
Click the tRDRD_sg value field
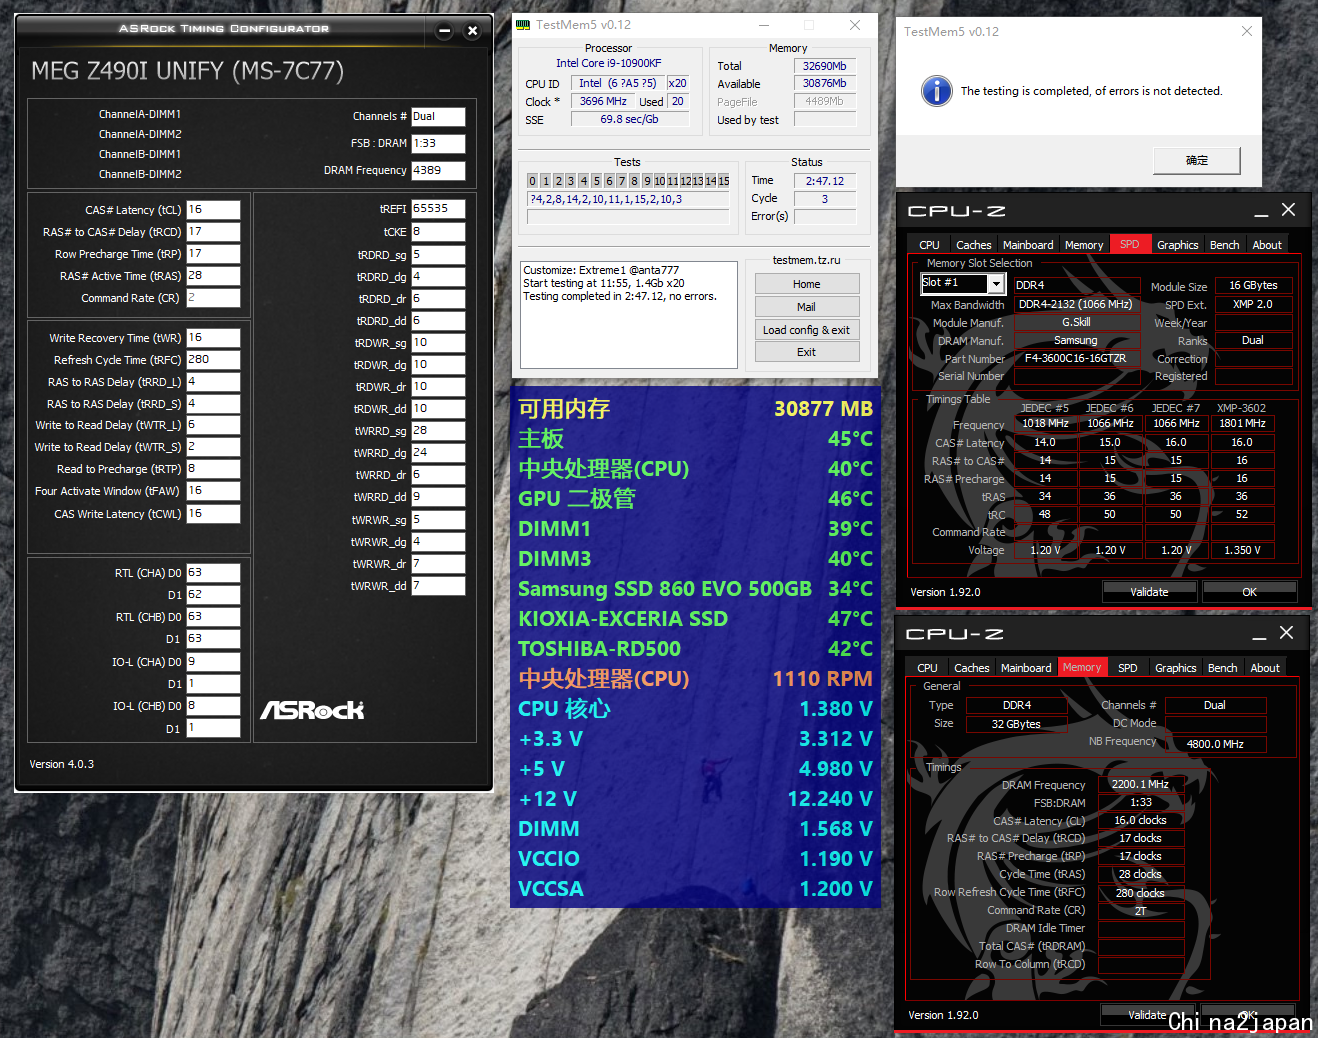click(438, 255)
